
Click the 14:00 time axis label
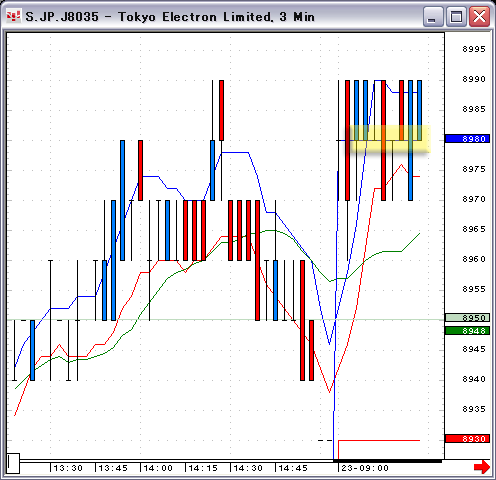pos(158,468)
